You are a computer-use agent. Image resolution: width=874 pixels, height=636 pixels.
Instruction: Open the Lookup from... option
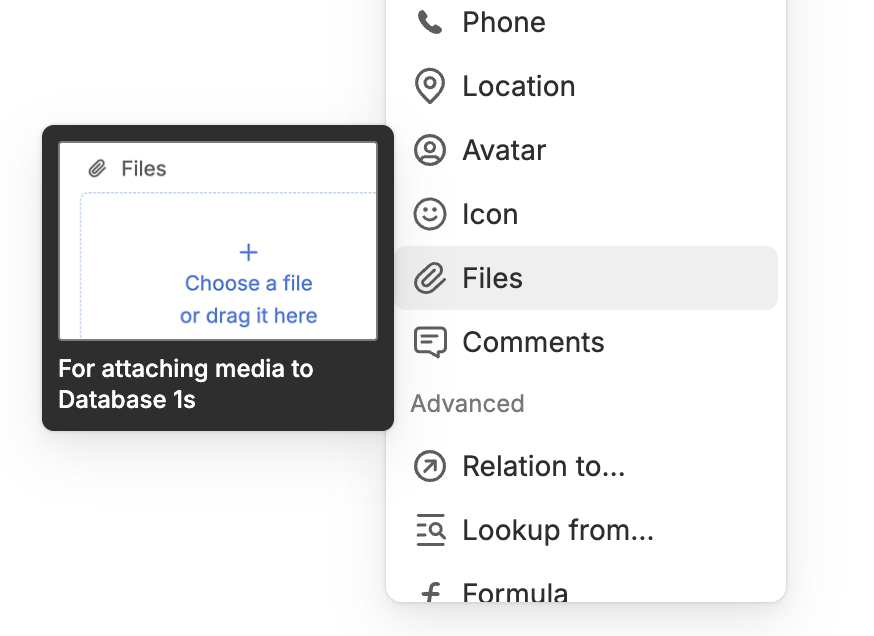[586, 530]
